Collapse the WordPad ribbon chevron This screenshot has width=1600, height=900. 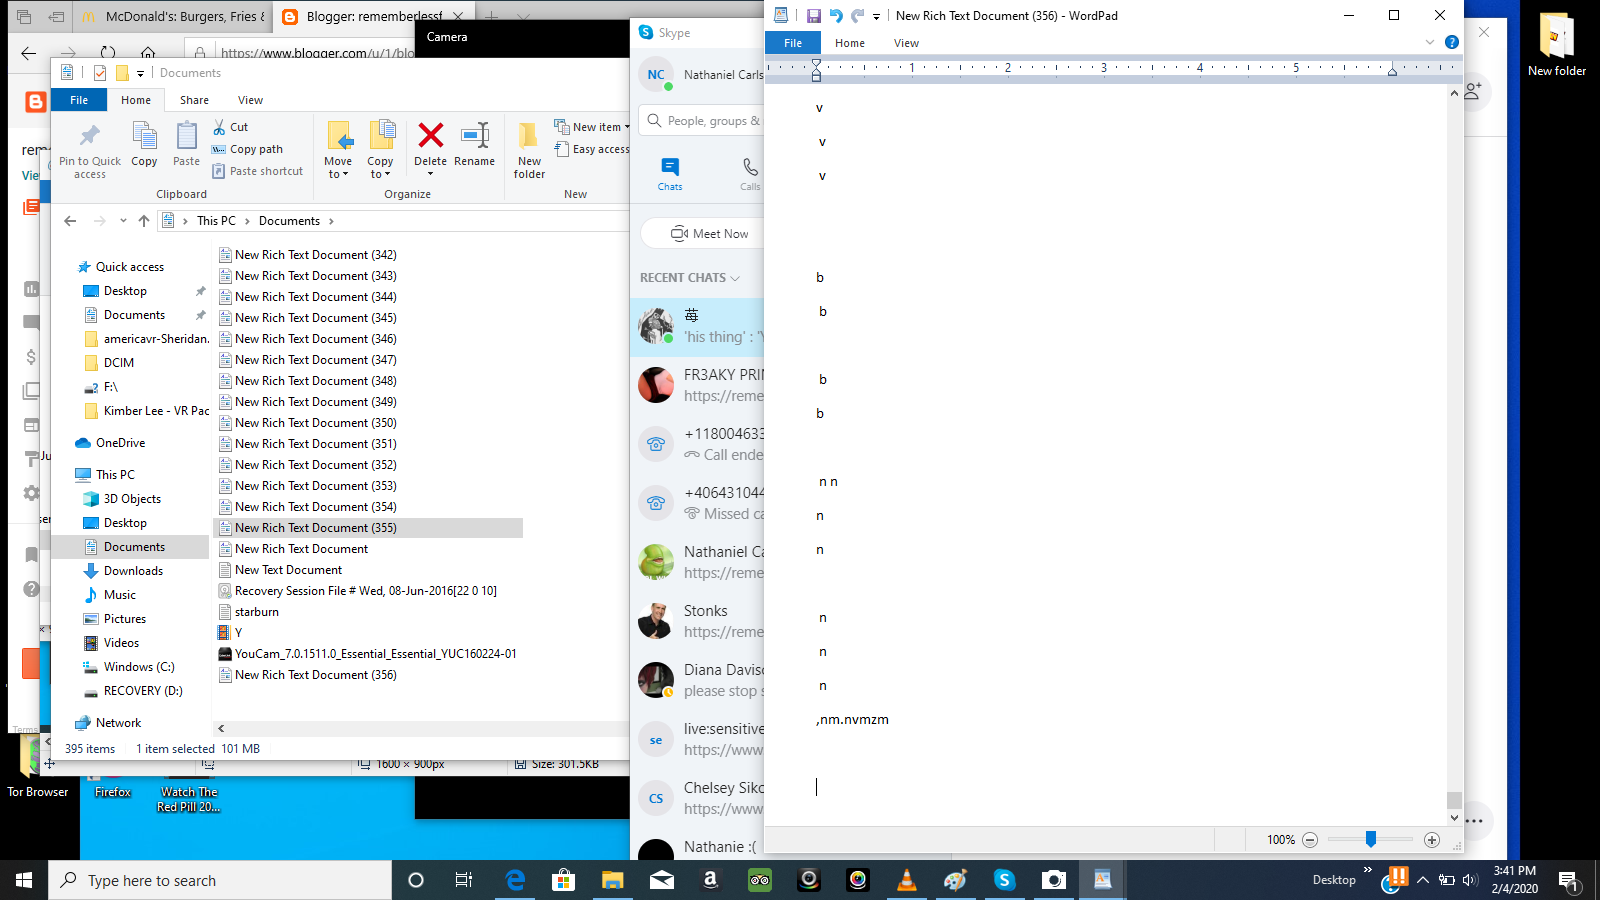[1430, 42]
